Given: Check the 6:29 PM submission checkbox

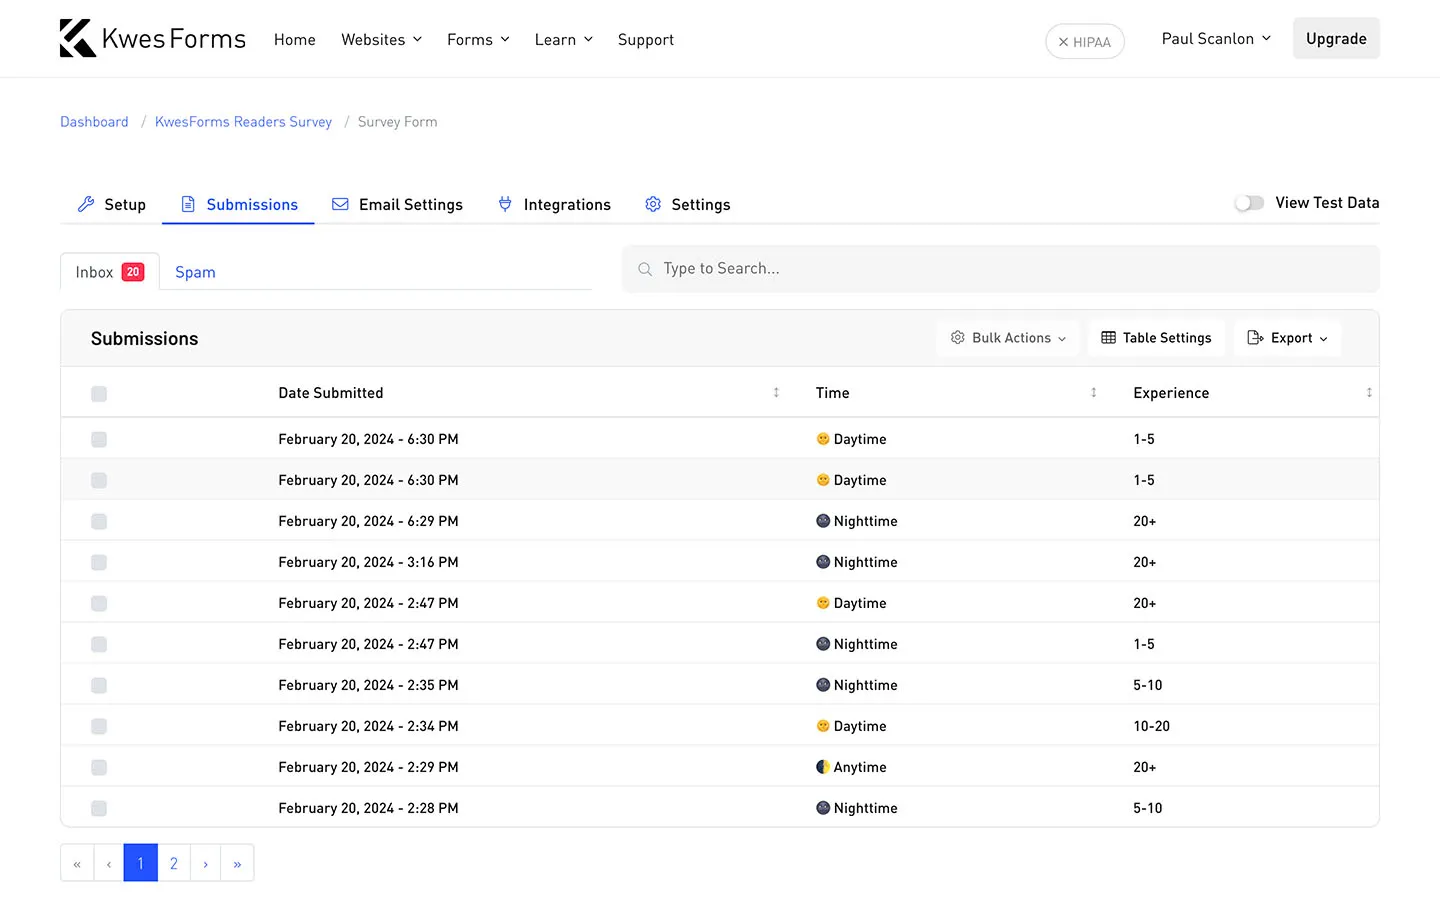Looking at the screenshot, I should pos(99,521).
